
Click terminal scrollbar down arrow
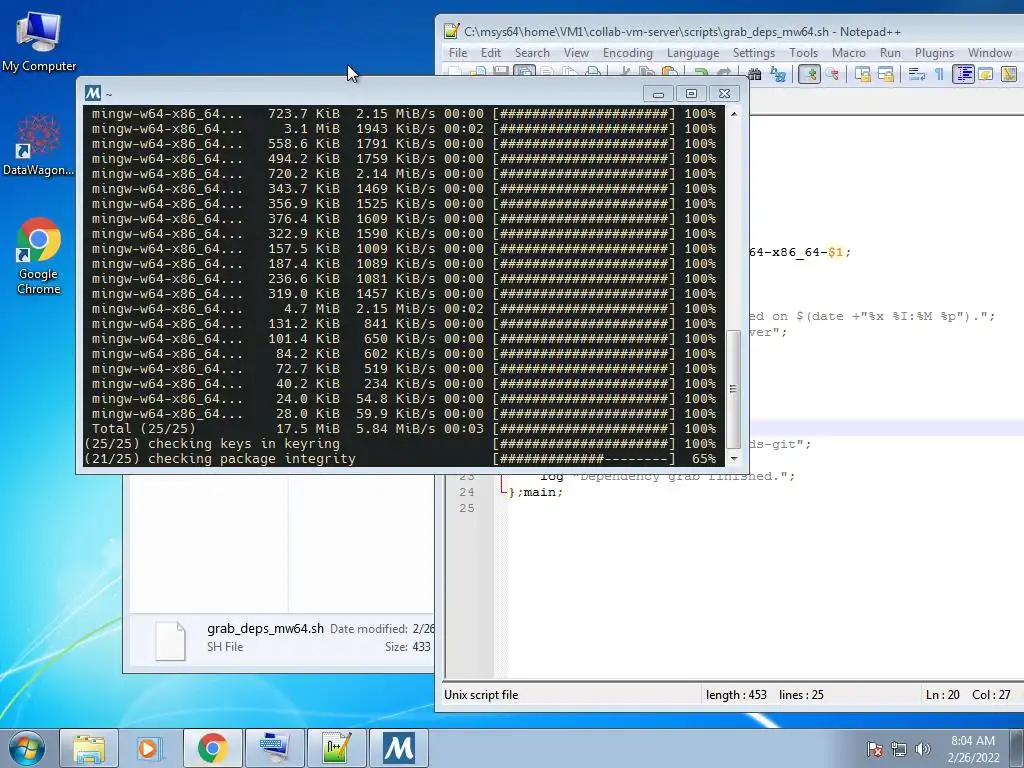tap(734, 458)
